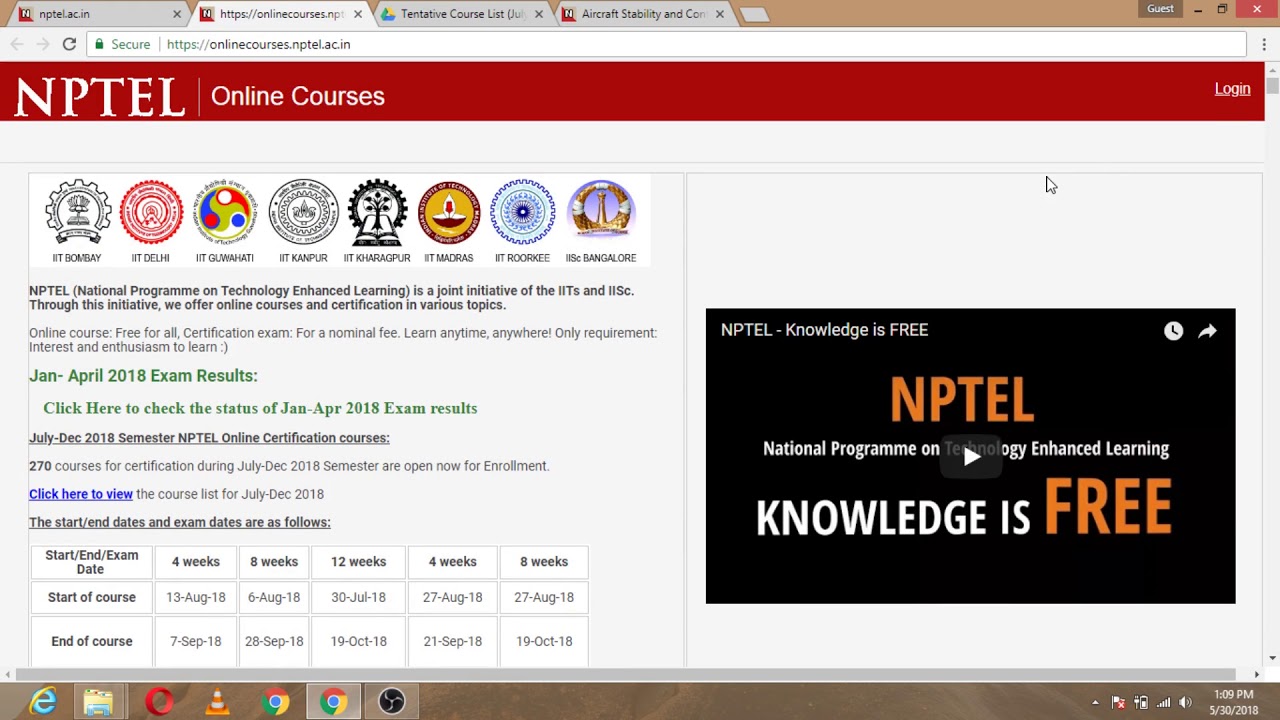Click the End of course row label
Screen dimensions: 1280x720
coord(92,641)
